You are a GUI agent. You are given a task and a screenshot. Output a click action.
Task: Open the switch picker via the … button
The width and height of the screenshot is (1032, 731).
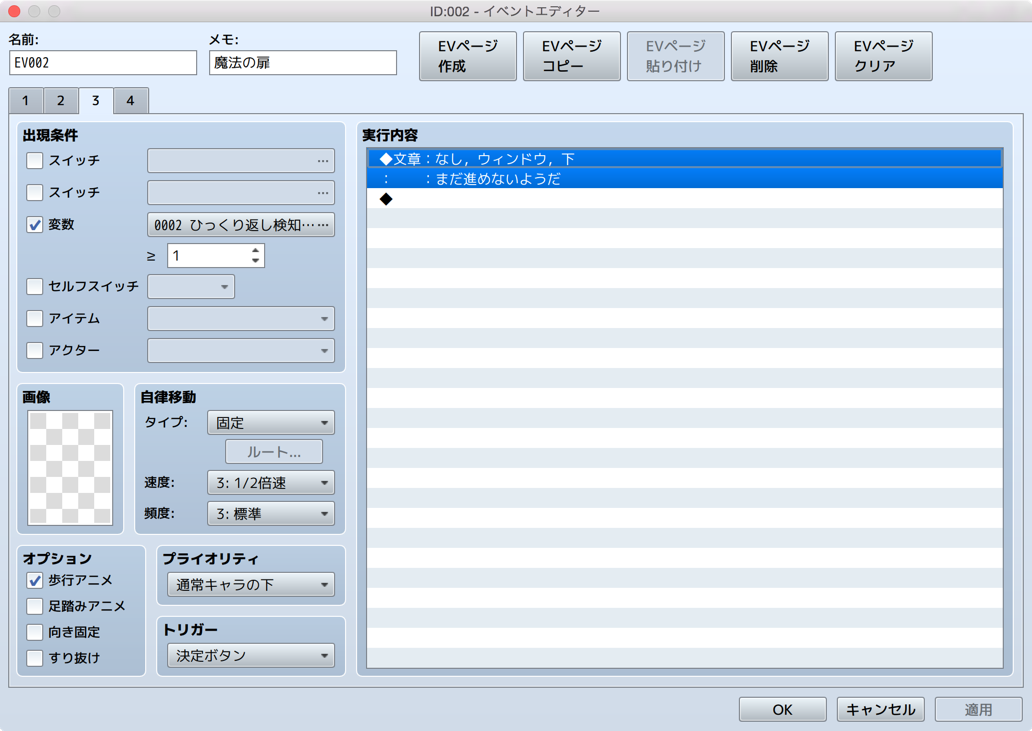point(322,160)
